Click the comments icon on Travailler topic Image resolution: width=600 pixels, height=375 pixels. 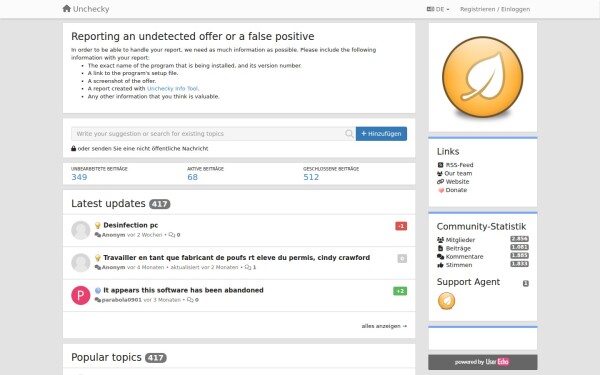(x=248, y=267)
